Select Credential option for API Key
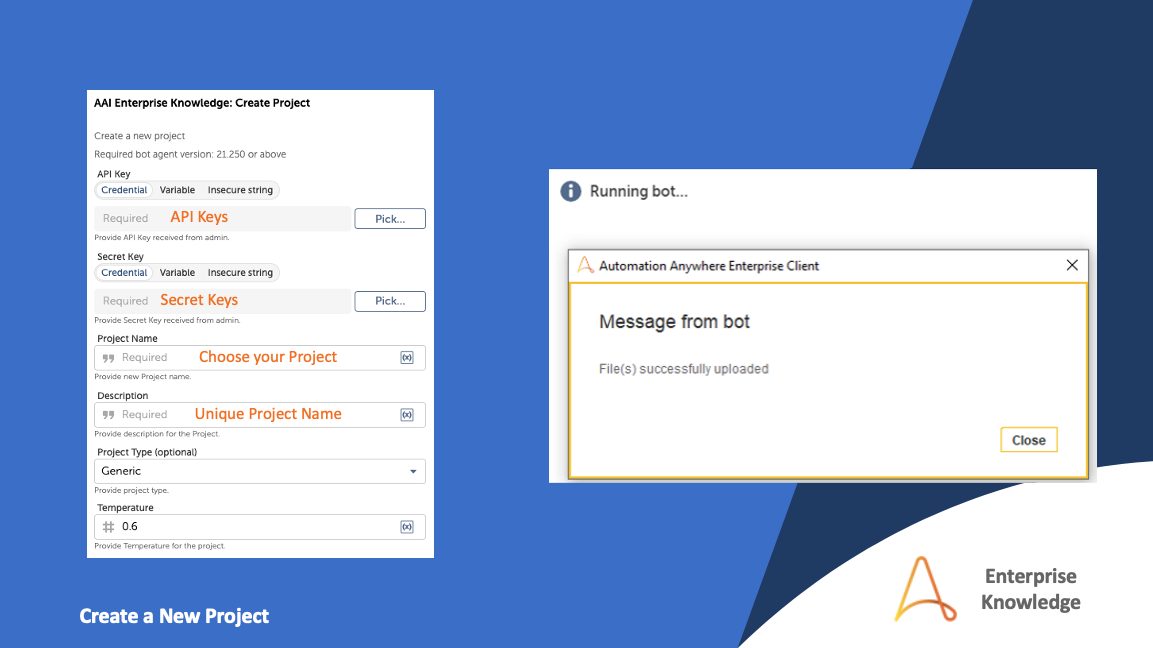Screen dimensions: 1153x648 pyautogui.click(x=124, y=190)
